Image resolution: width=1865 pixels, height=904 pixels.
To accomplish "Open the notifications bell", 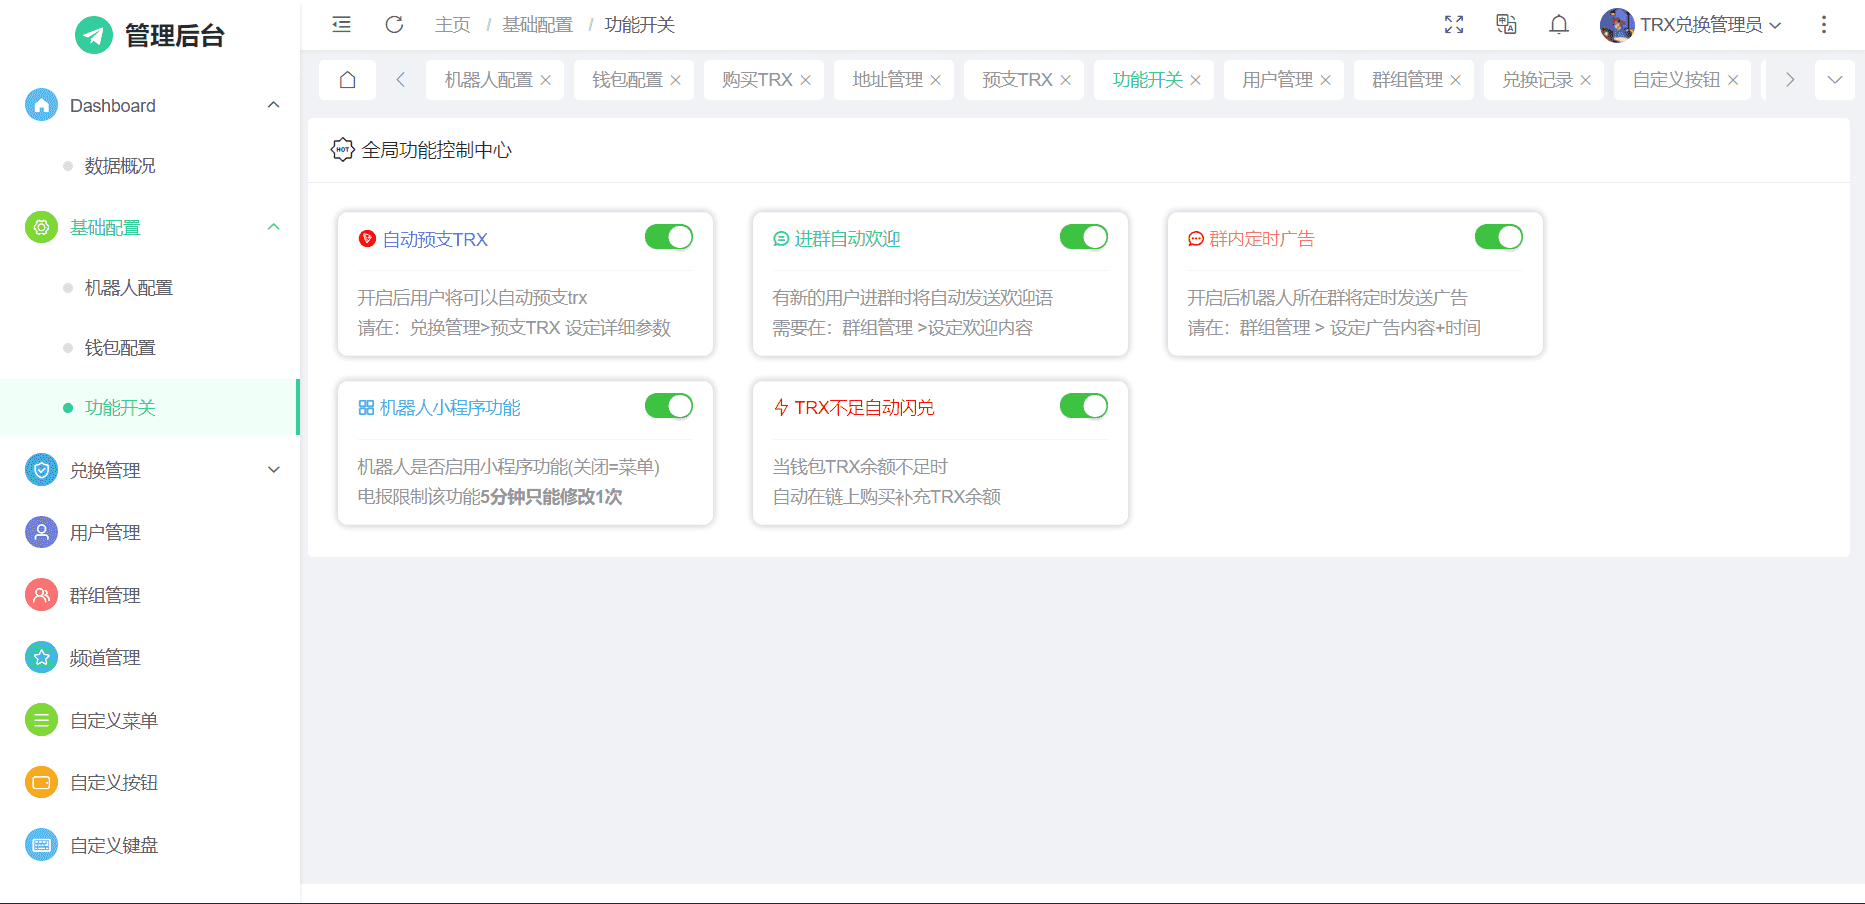I will coord(1558,25).
